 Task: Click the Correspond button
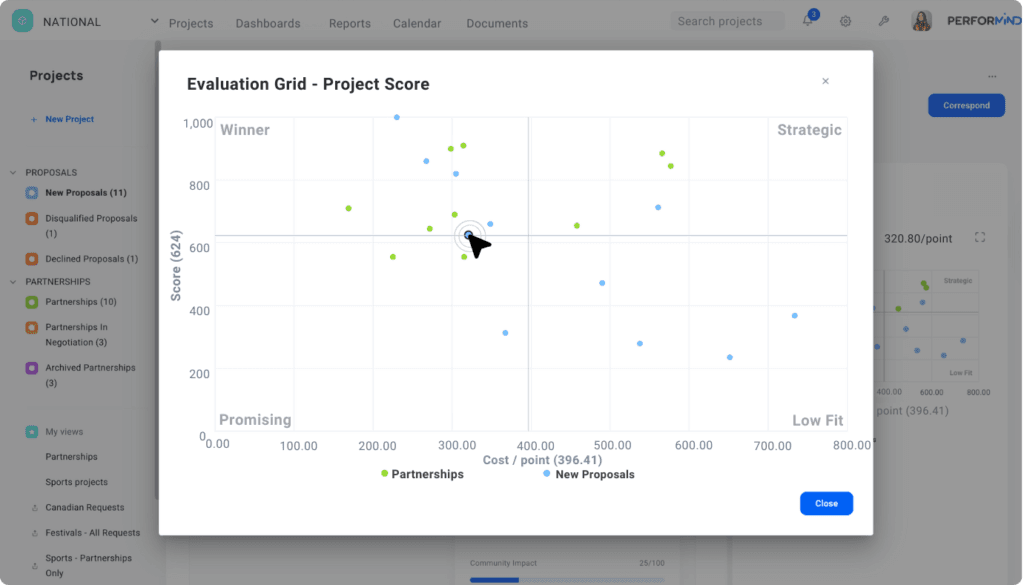click(966, 105)
